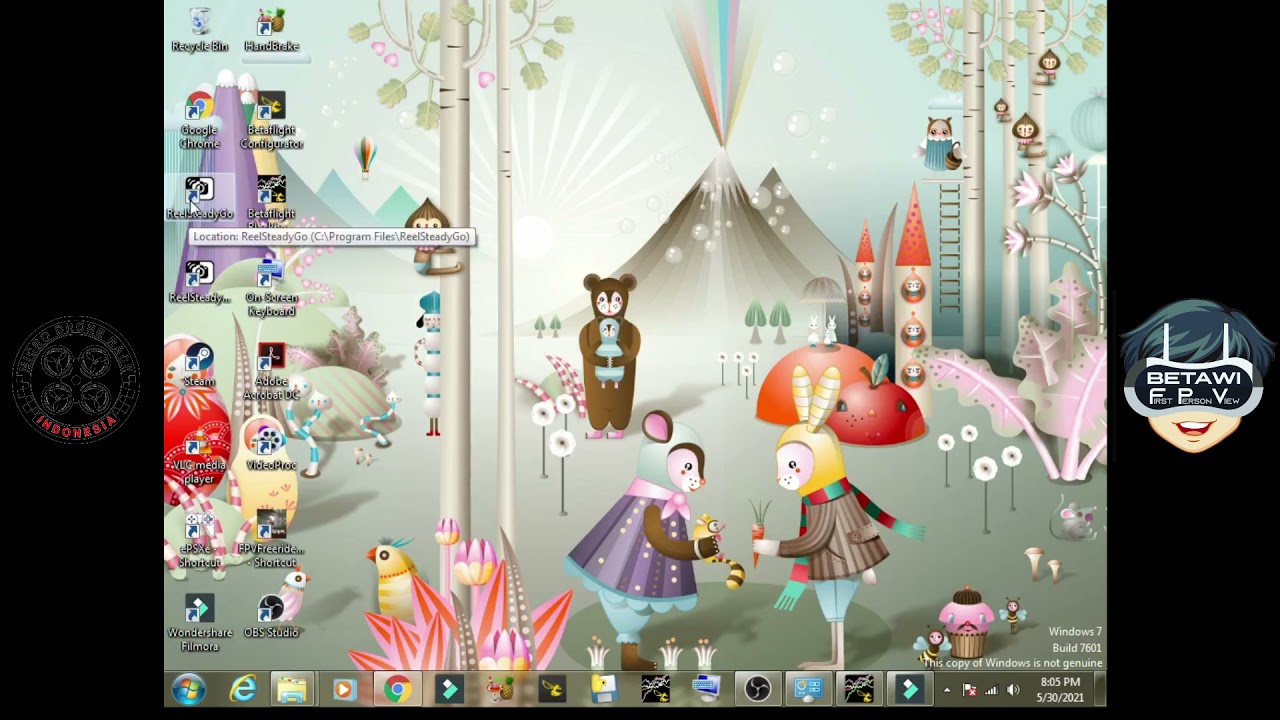The image size is (1280, 720).
Task: Select the Wondershare Filmora desktop shortcut
Action: point(199,625)
